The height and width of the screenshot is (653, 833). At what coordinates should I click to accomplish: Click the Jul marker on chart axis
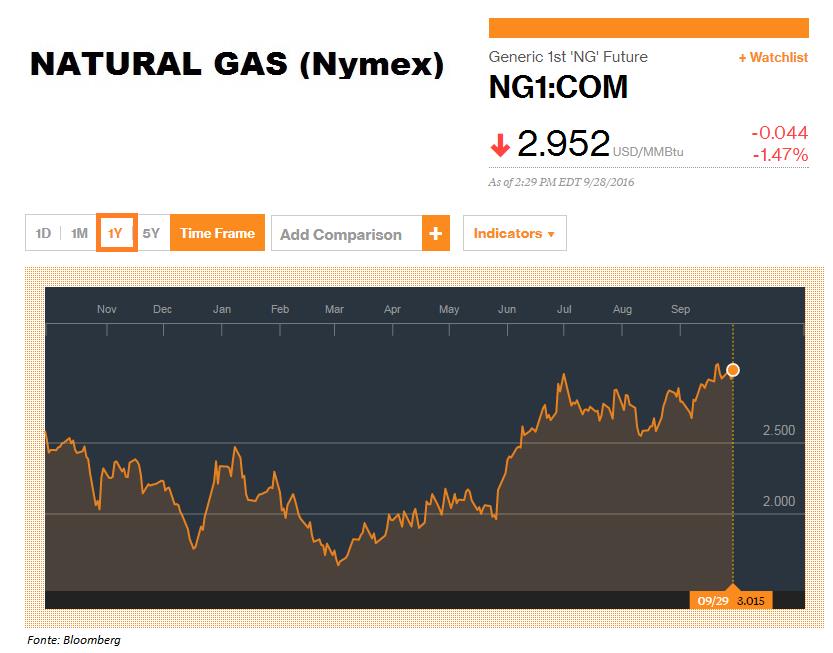point(564,309)
